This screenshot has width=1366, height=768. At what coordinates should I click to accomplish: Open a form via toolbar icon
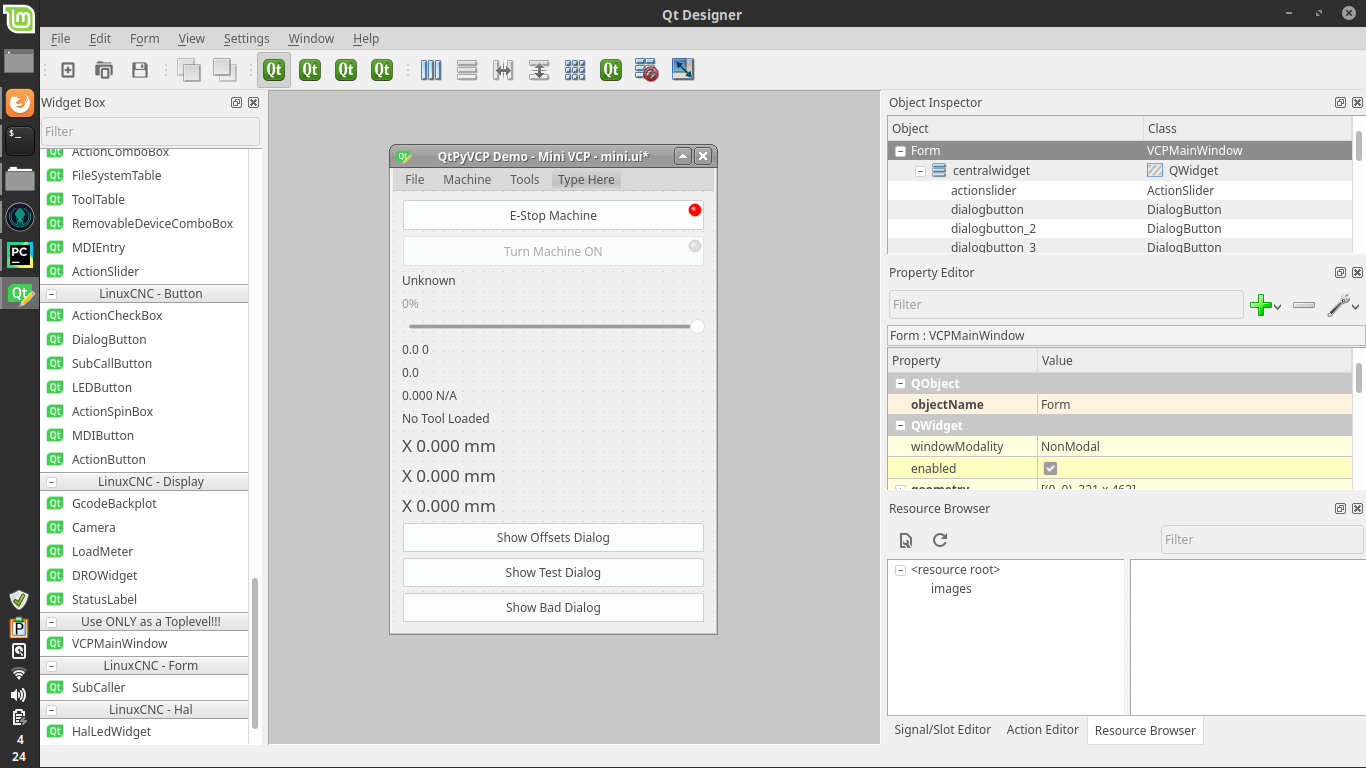104,70
